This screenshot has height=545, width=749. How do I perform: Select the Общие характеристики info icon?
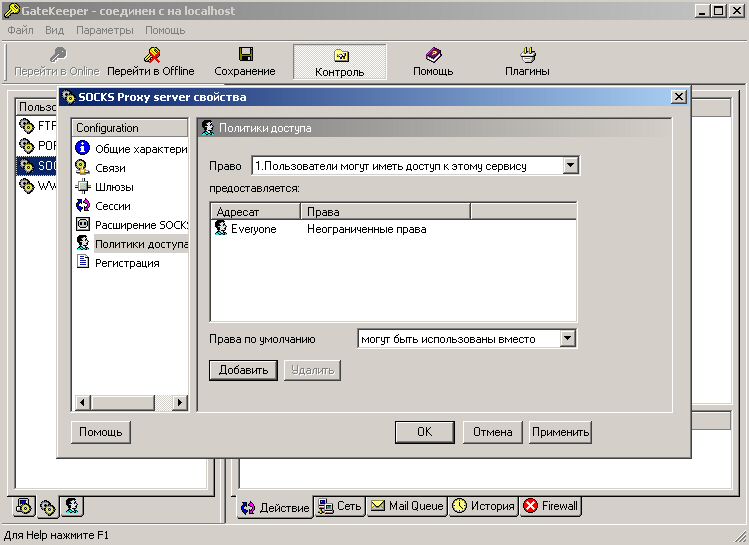click(83, 148)
